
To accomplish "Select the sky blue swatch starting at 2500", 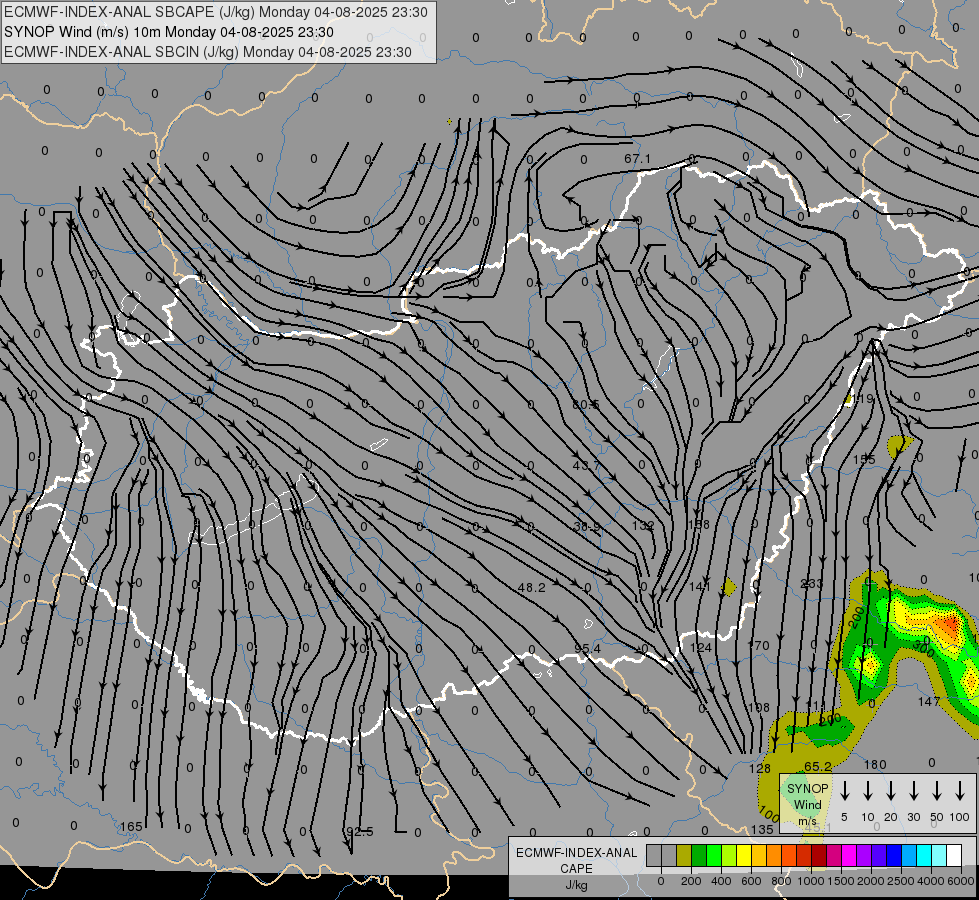I will (x=909, y=855).
